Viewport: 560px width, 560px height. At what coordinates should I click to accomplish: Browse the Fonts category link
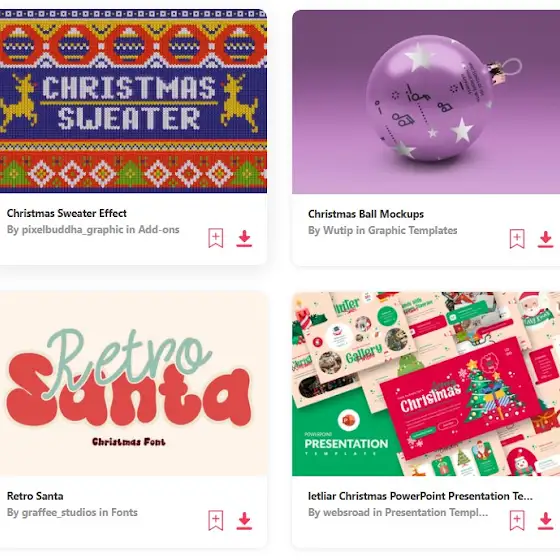tap(124, 512)
